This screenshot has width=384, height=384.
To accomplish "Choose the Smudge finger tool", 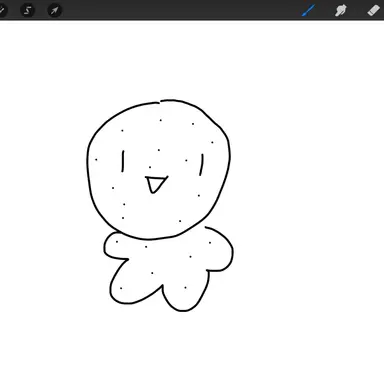I will click(x=341, y=10).
